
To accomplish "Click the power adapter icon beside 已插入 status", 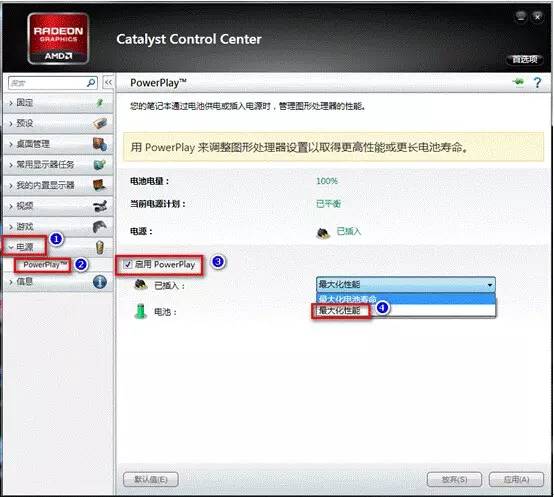I will 323,232.
